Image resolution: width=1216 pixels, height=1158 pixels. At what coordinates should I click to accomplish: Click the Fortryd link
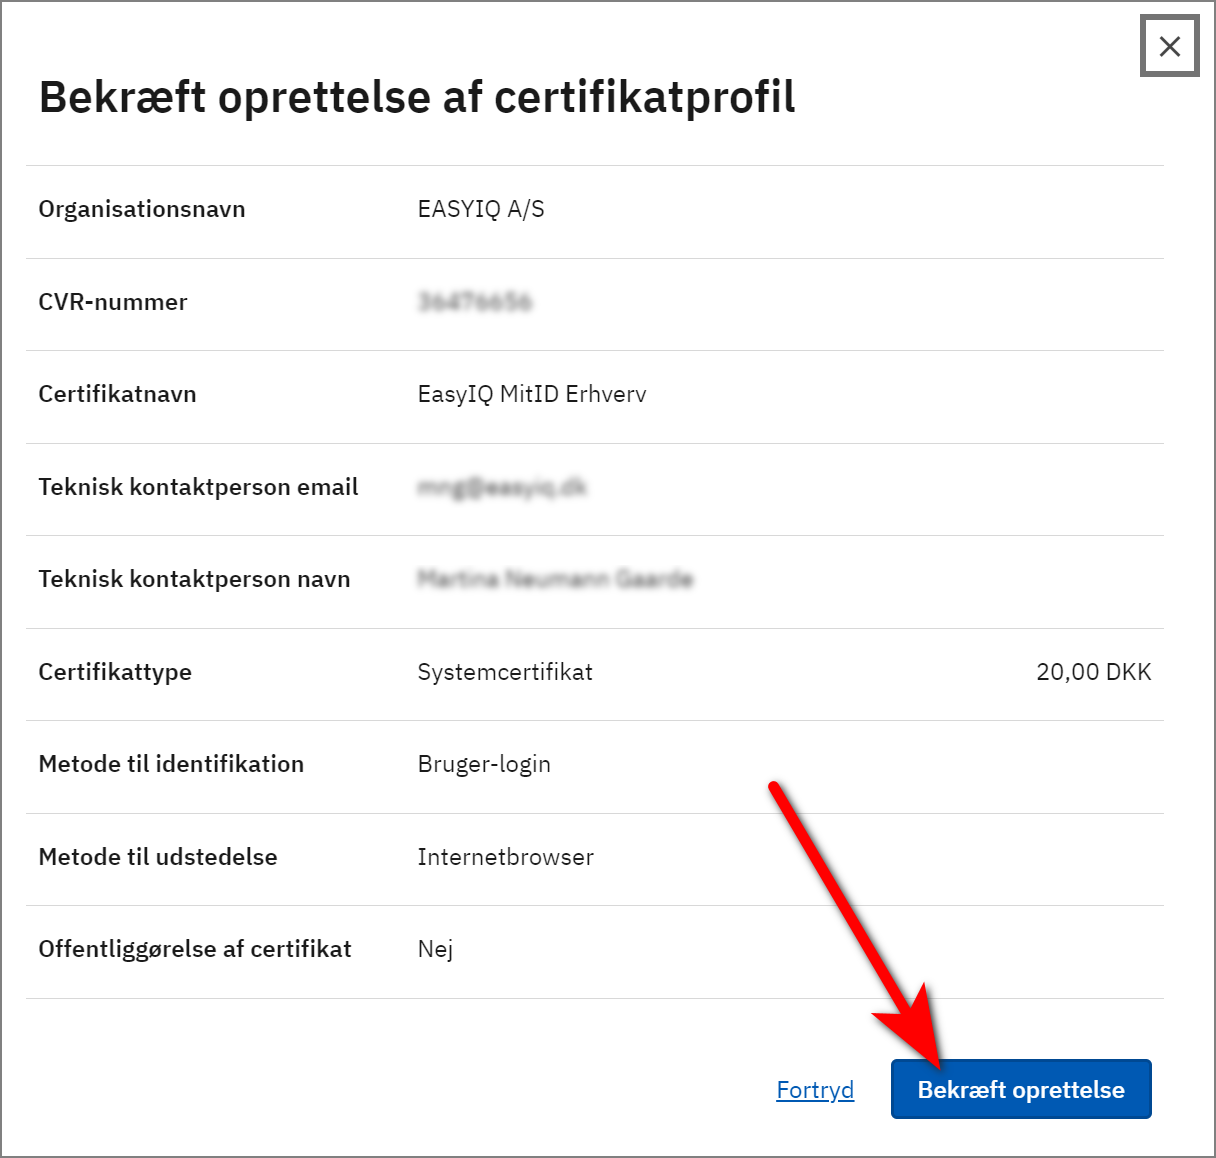815,1090
